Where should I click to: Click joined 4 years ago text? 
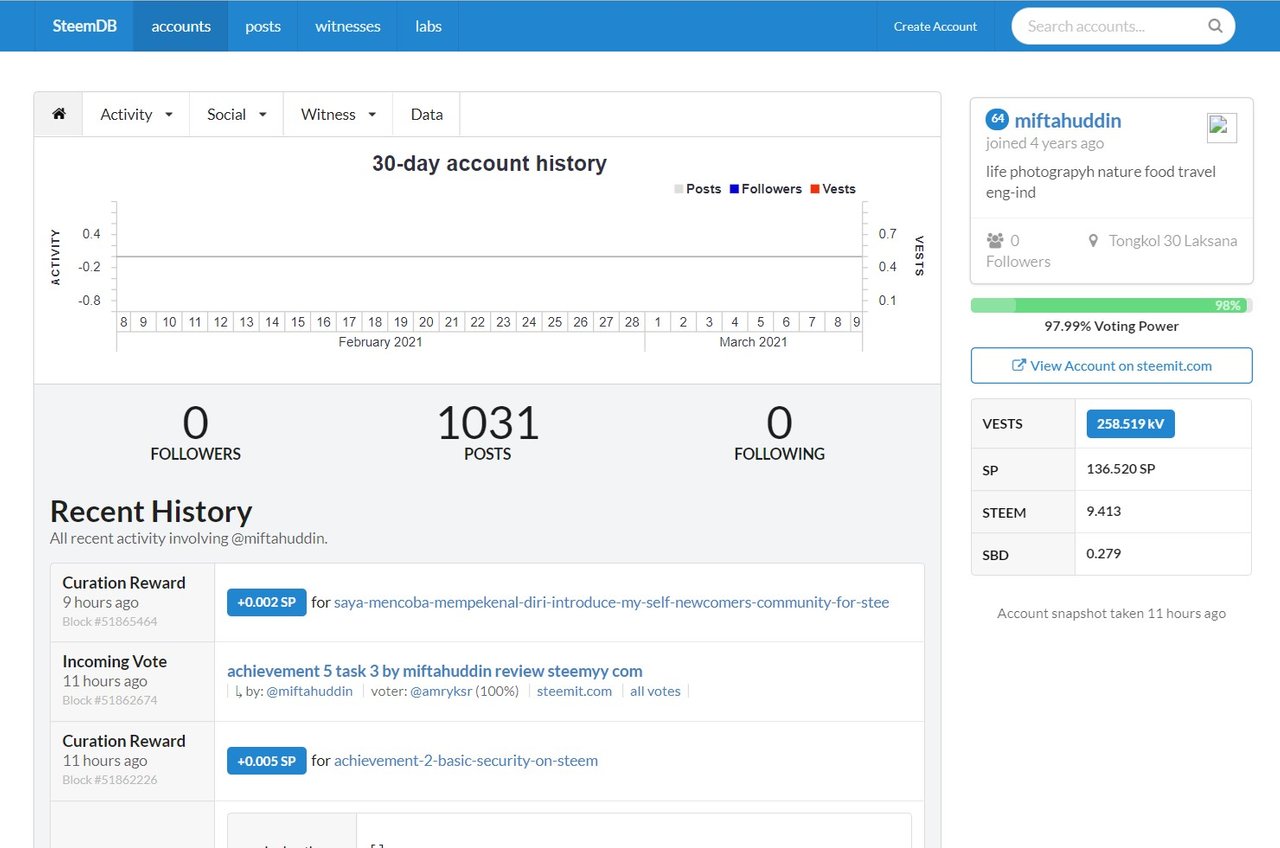1045,143
